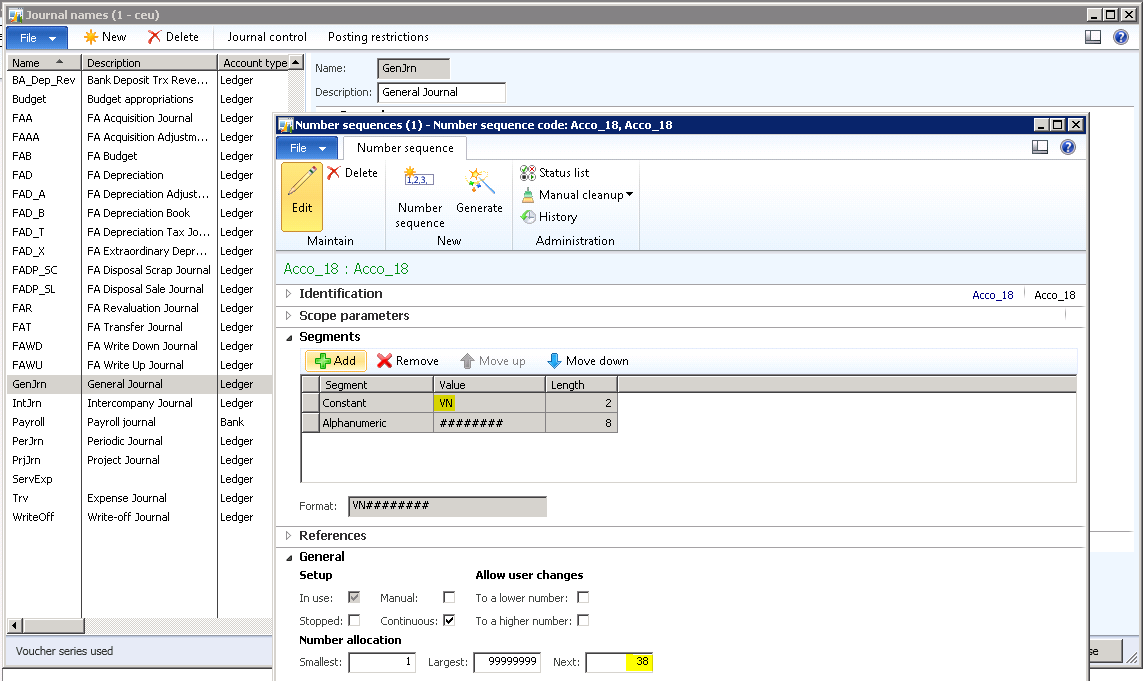The image size is (1143, 681).
Task: Add a new segment
Action: point(336,361)
